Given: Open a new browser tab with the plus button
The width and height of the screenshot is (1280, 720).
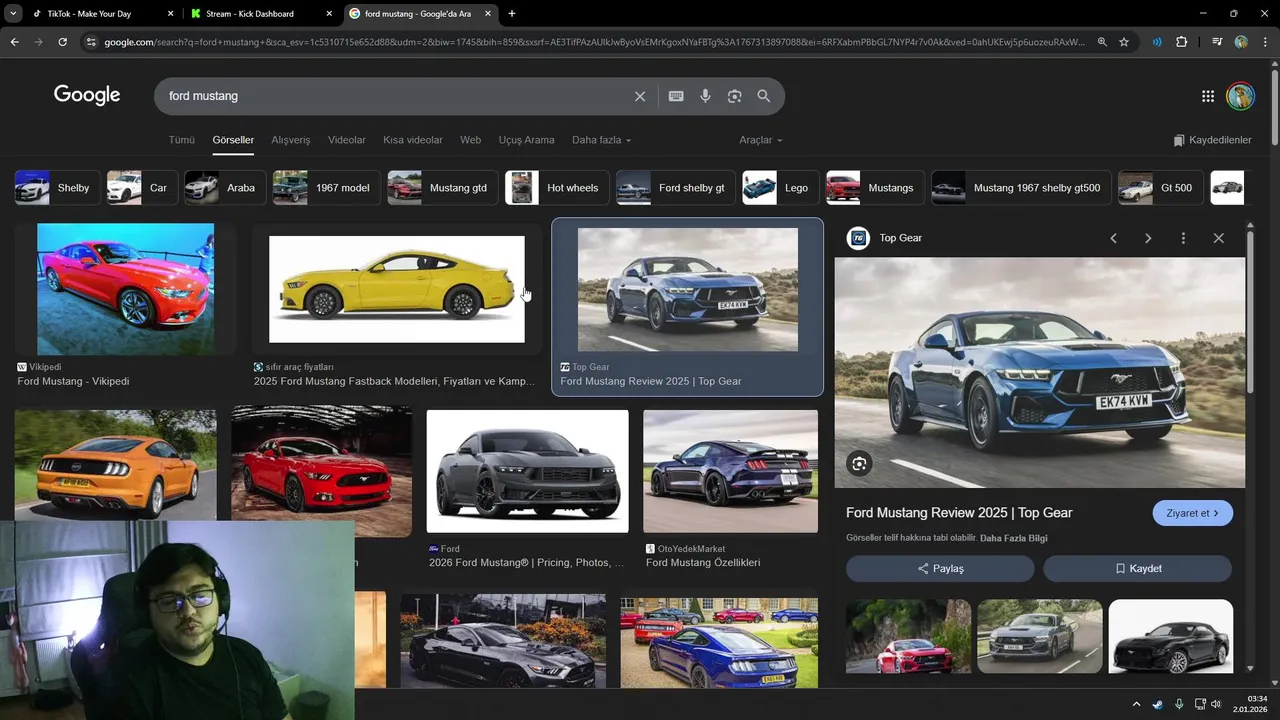Looking at the screenshot, I should [x=512, y=14].
